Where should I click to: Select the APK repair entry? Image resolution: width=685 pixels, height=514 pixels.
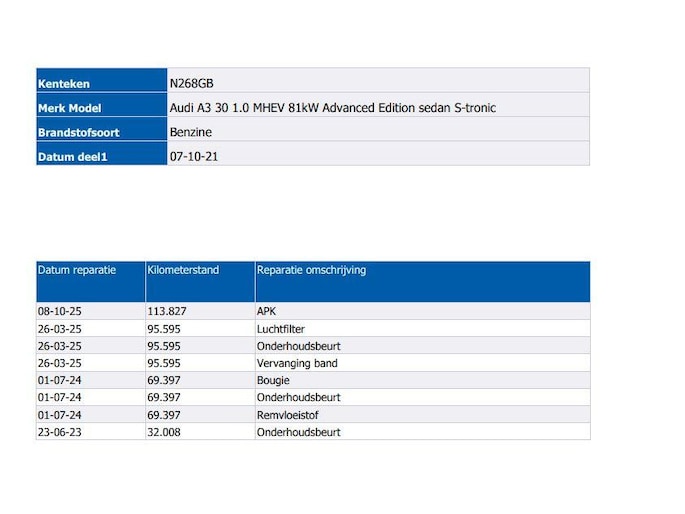pos(266,311)
